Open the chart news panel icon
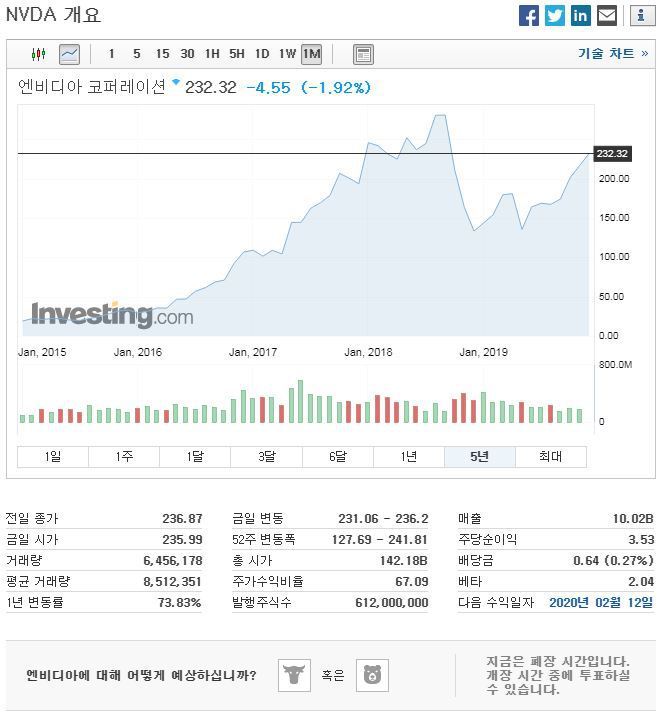 click(x=363, y=54)
